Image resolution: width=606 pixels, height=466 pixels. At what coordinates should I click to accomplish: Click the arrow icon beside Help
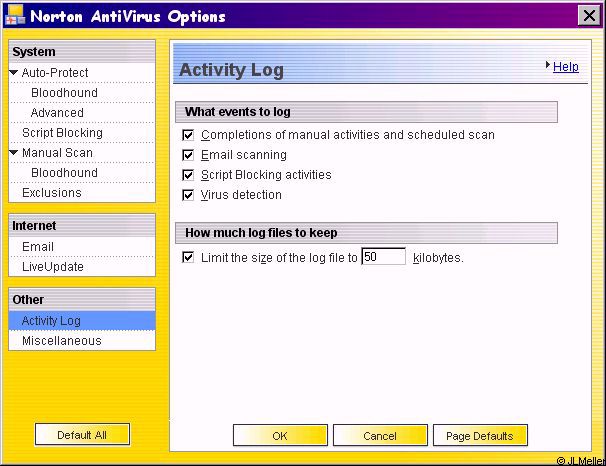548,66
